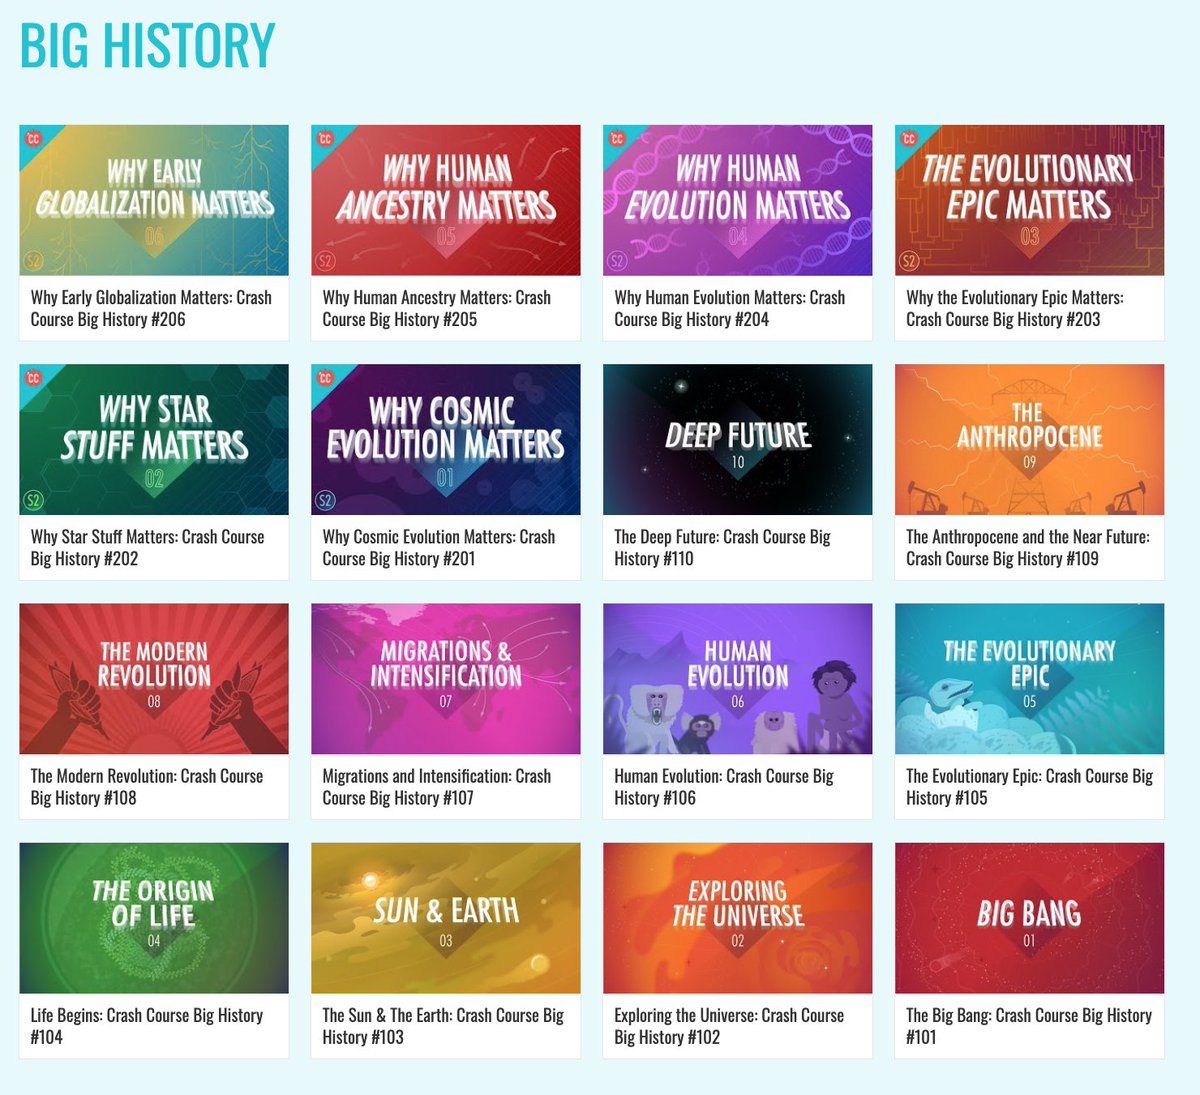Click The Sun & The Earth #103 title
The width and height of the screenshot is (1200, 1095).
443,1026
